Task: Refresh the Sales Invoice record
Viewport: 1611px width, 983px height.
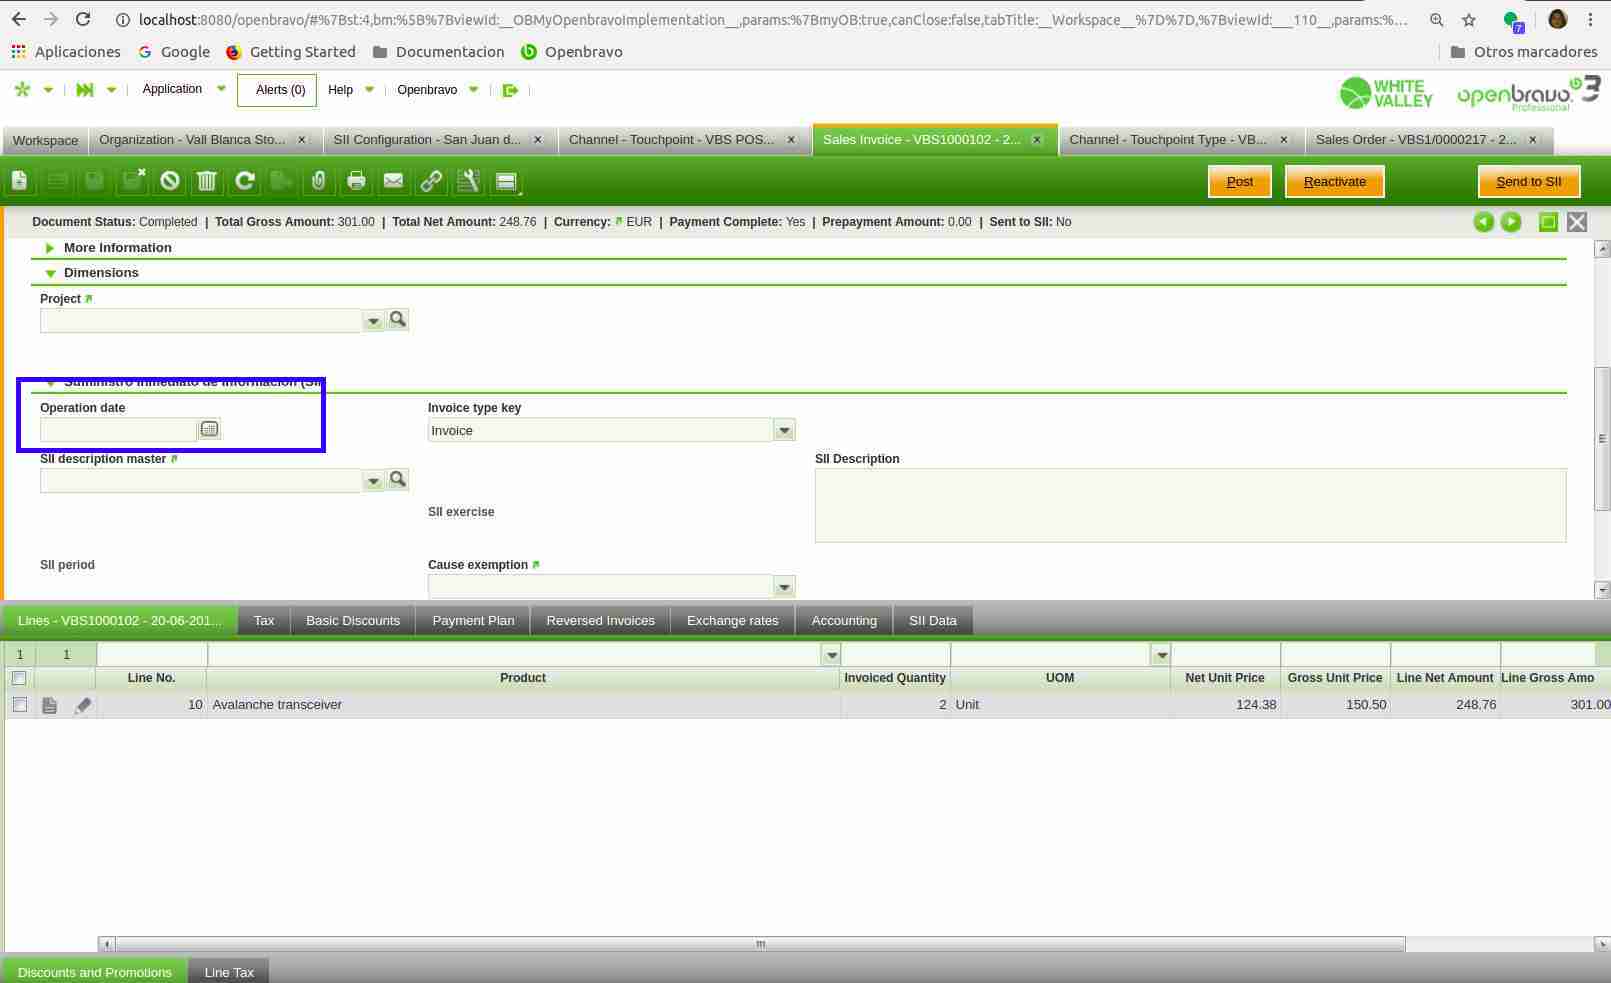Action: 245,181
